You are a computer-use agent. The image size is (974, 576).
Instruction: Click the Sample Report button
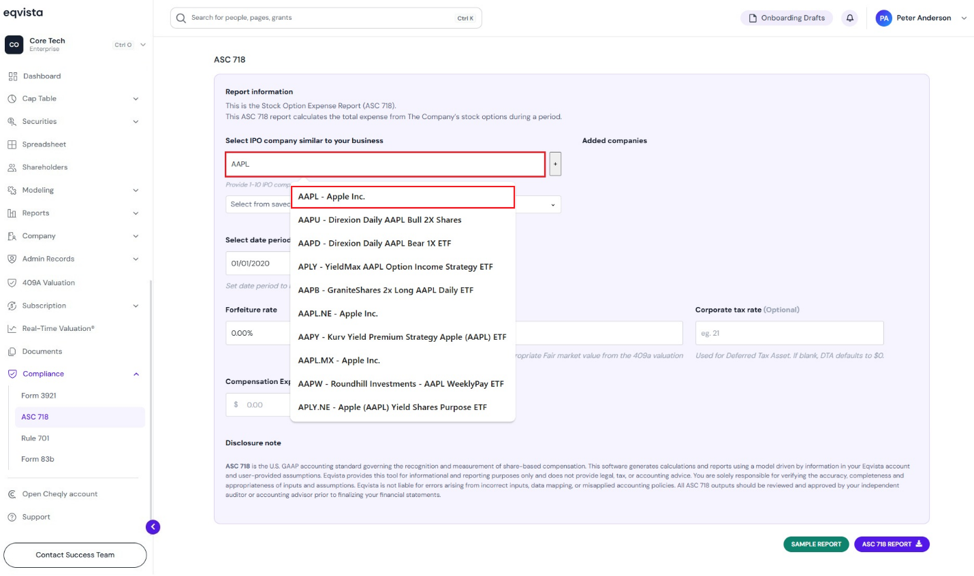(816, 544)
